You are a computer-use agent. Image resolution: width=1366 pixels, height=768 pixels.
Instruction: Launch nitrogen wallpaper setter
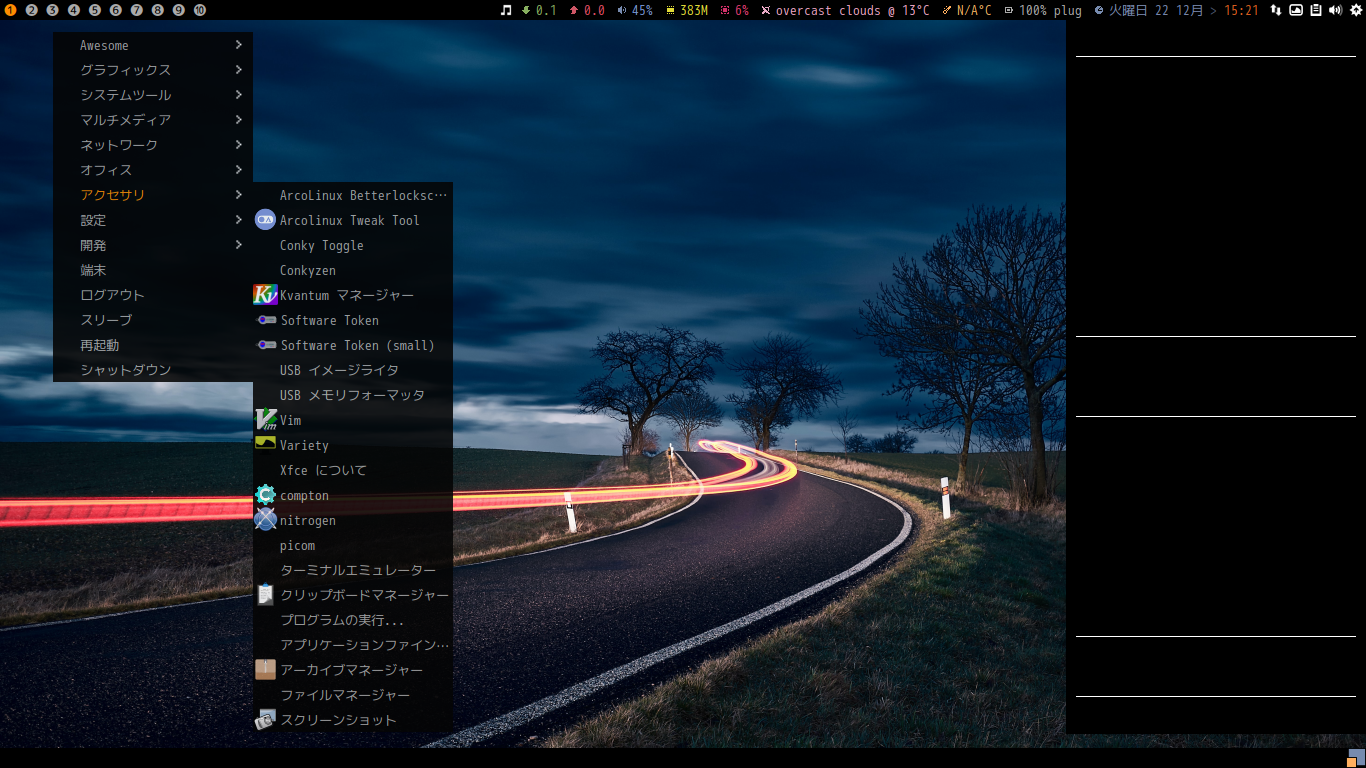(353, 520)
